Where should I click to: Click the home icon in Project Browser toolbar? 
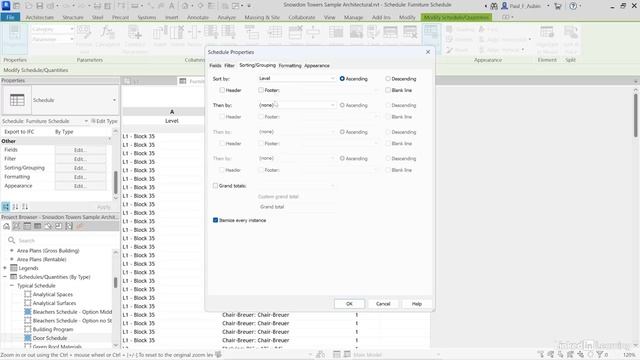click(x=7, y=226)
